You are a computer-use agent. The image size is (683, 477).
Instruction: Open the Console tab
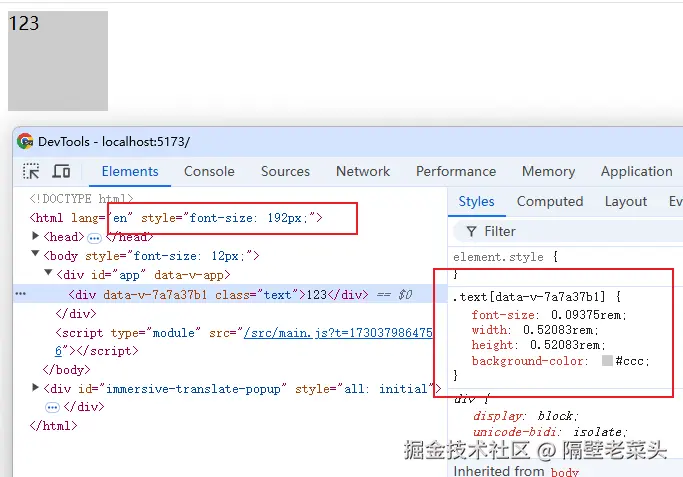click(209, 171)
